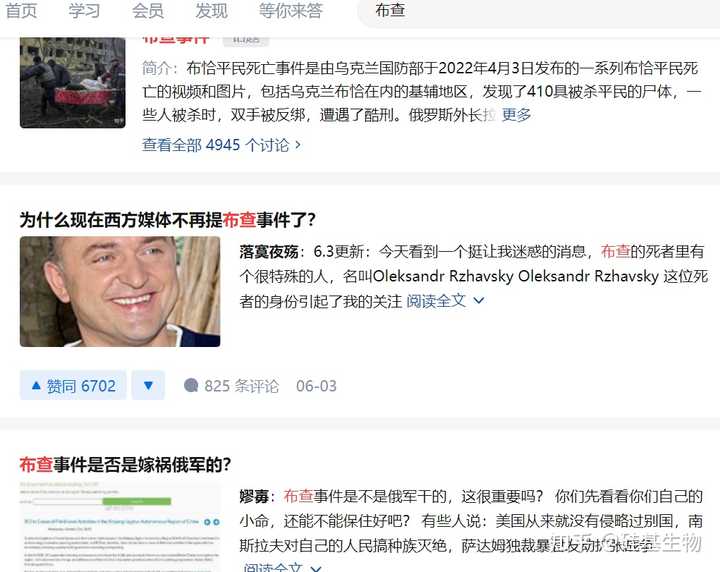720x572 pixels.
Task: Click author name 落寞夜殇
Action: point(269,252)
